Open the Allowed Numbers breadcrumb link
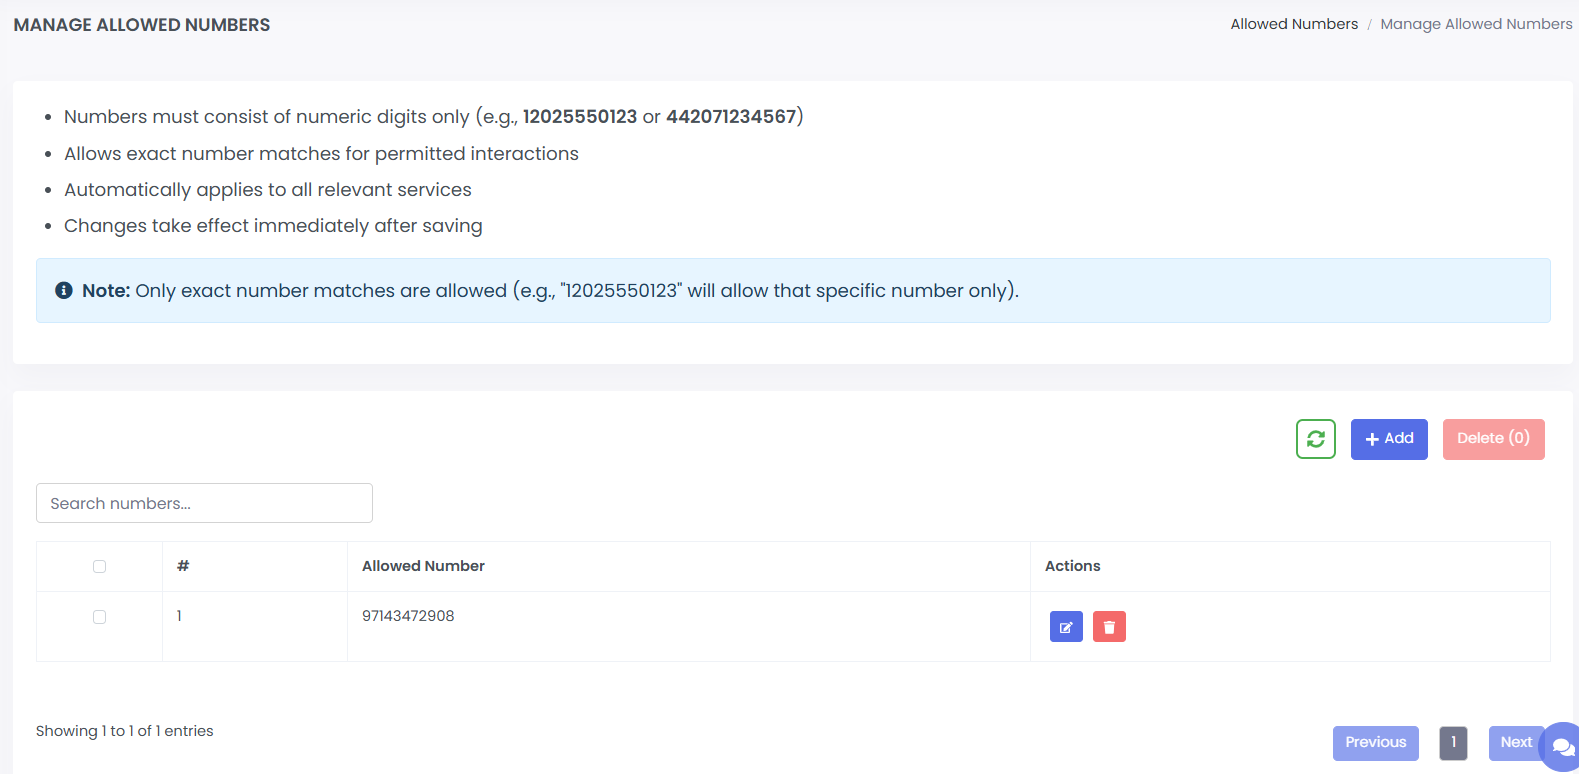Screen dimensions: 1579x774 [x=1294, y=24]
